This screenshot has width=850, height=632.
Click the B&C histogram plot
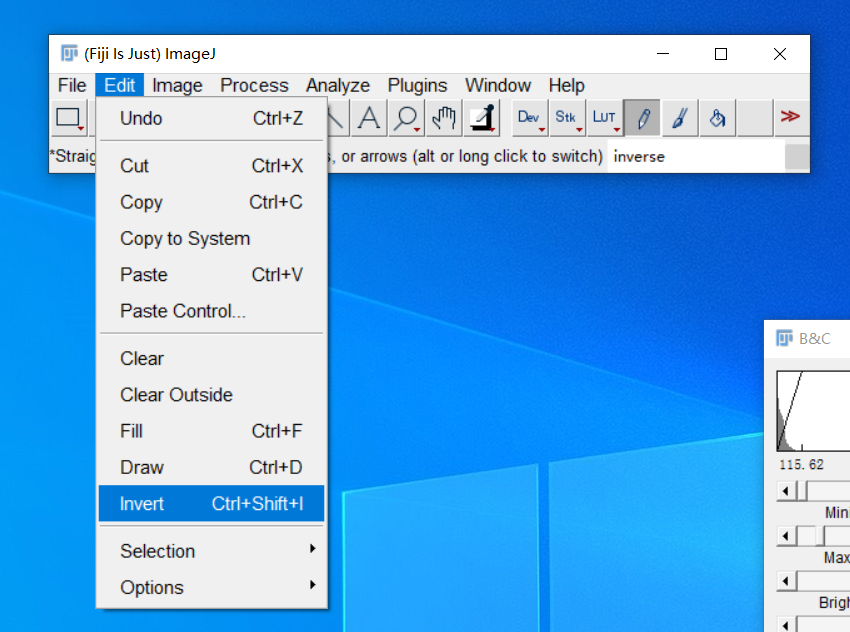coord(813,411)
